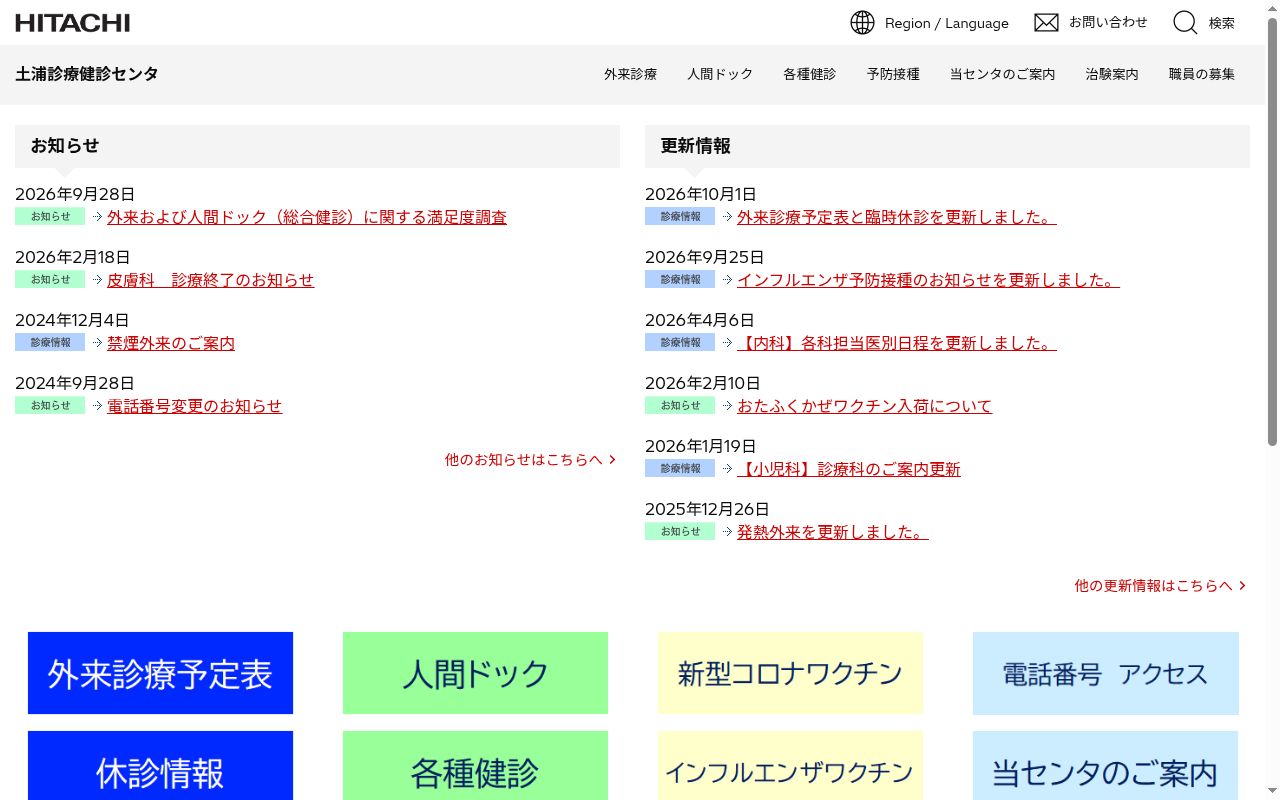
Task: Open the 電話番号変更のお知らせ link
Action: click(195, 406)
